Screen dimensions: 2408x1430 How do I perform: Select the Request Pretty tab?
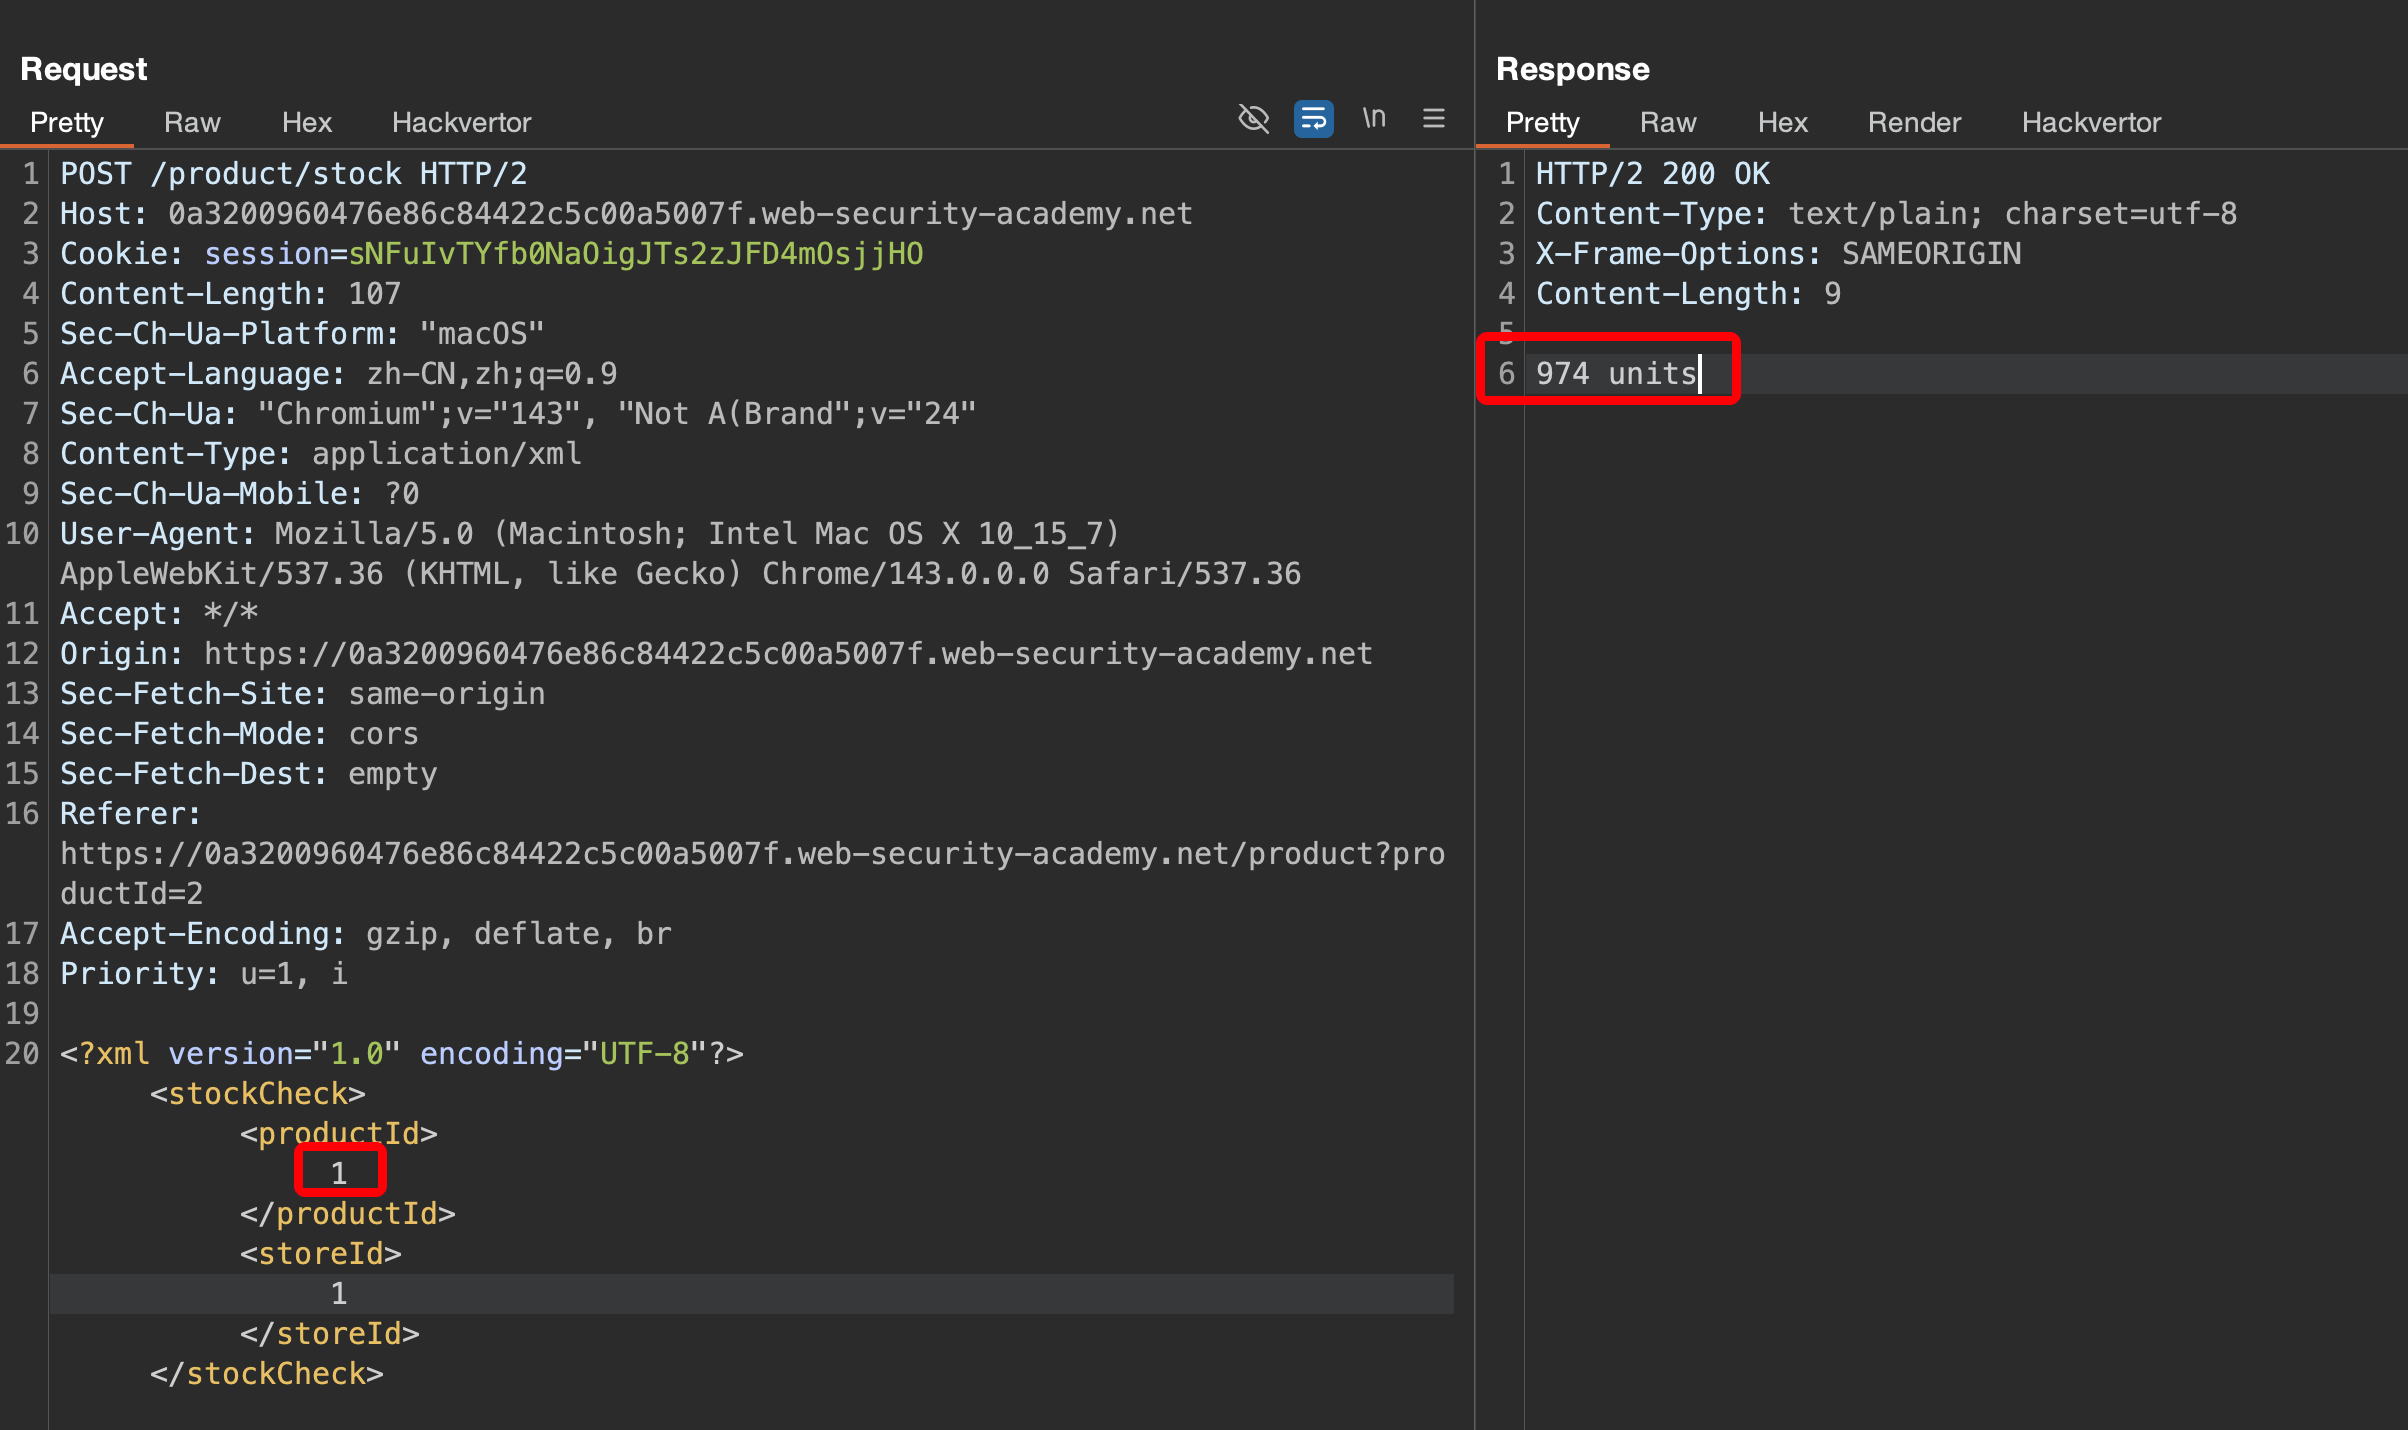67,122
